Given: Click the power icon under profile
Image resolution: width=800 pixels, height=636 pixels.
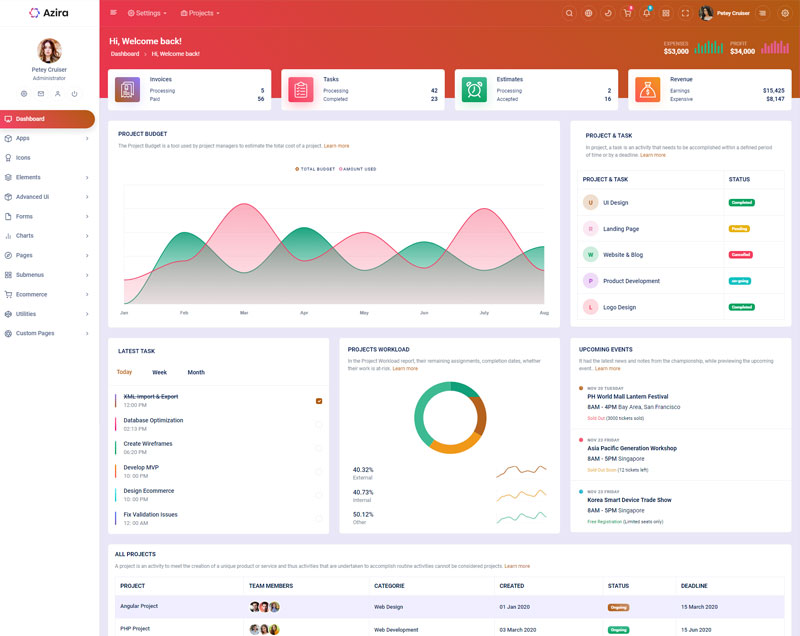Looking at the screenshot, I should tap(74, 93).
